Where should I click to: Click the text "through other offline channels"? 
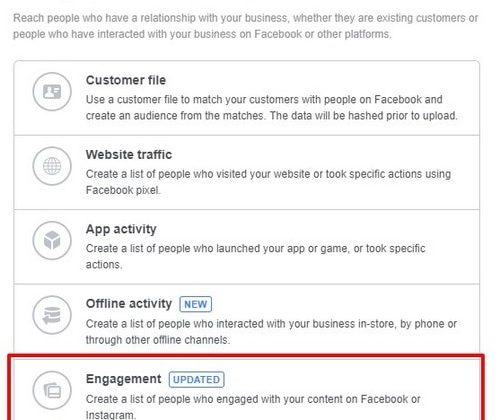(x=158, y=340)
